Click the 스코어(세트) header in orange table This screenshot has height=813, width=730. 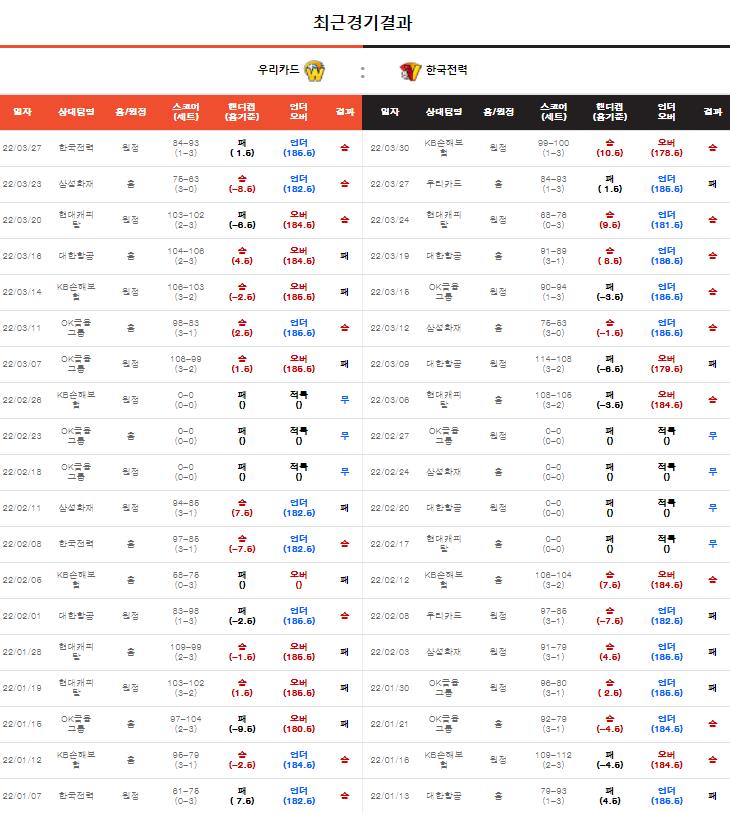coord(186,111)
